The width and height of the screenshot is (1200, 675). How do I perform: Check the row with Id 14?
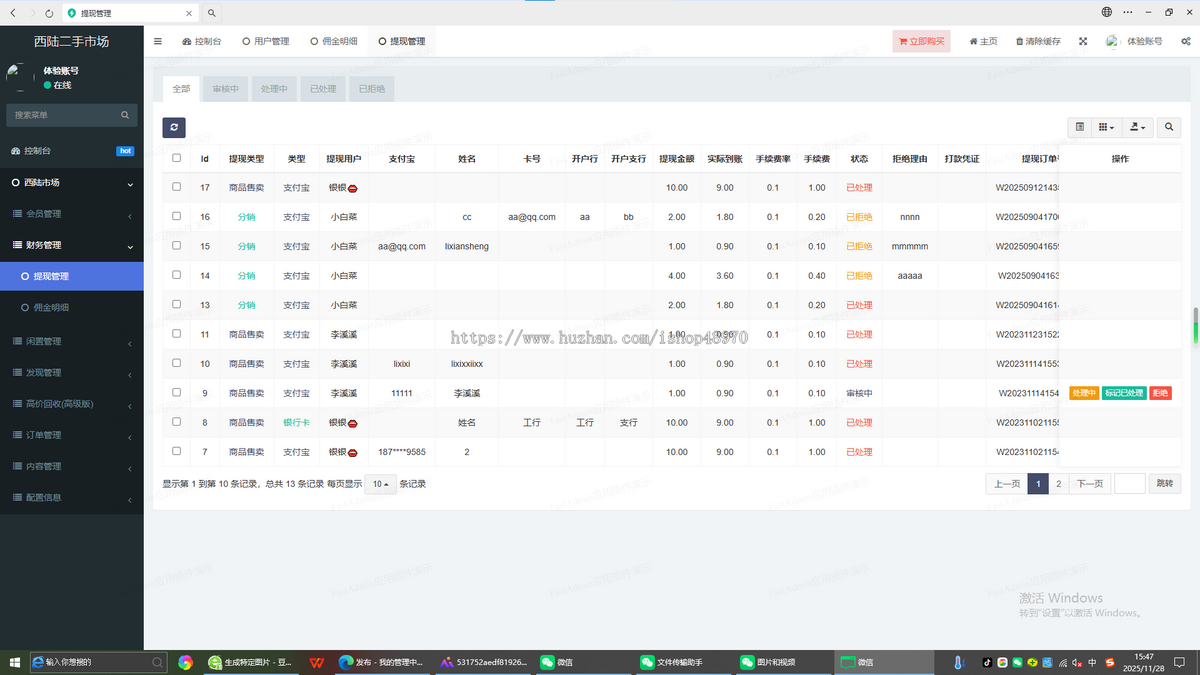pyautogui.click(x=177, y=275)
